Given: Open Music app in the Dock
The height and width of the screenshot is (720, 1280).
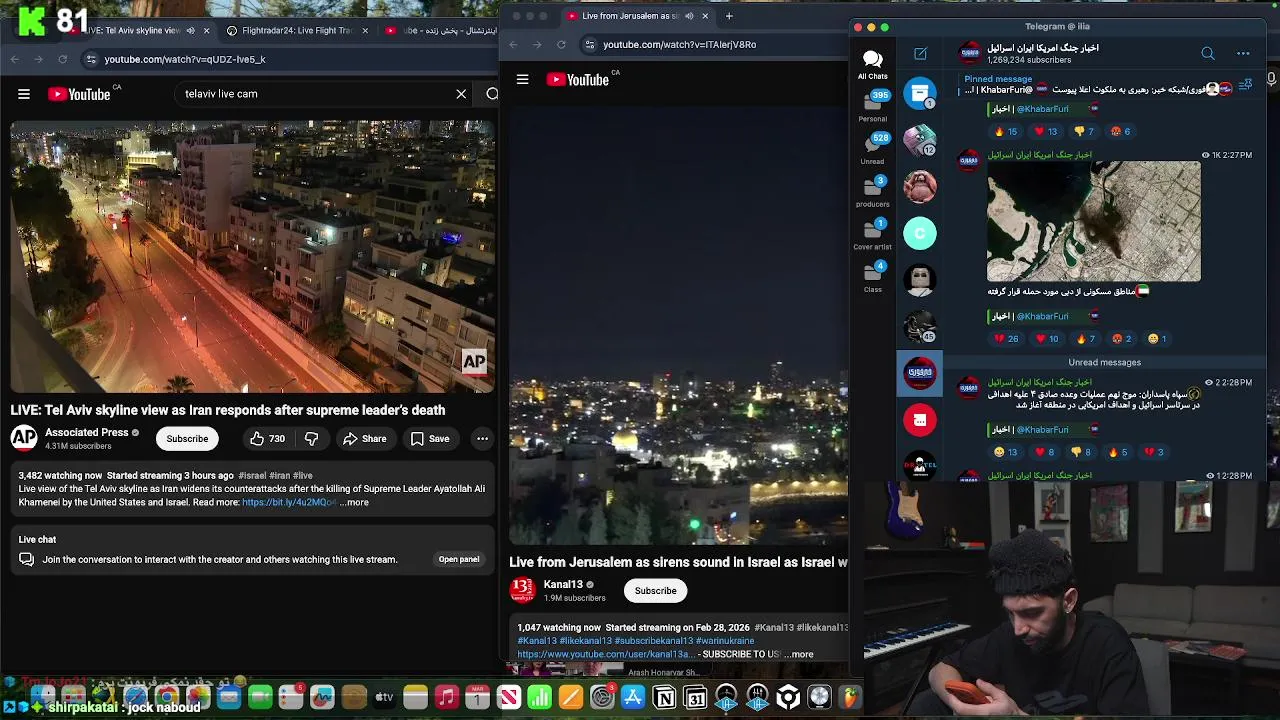Looking at the screenshot, I should pos(447,697).
